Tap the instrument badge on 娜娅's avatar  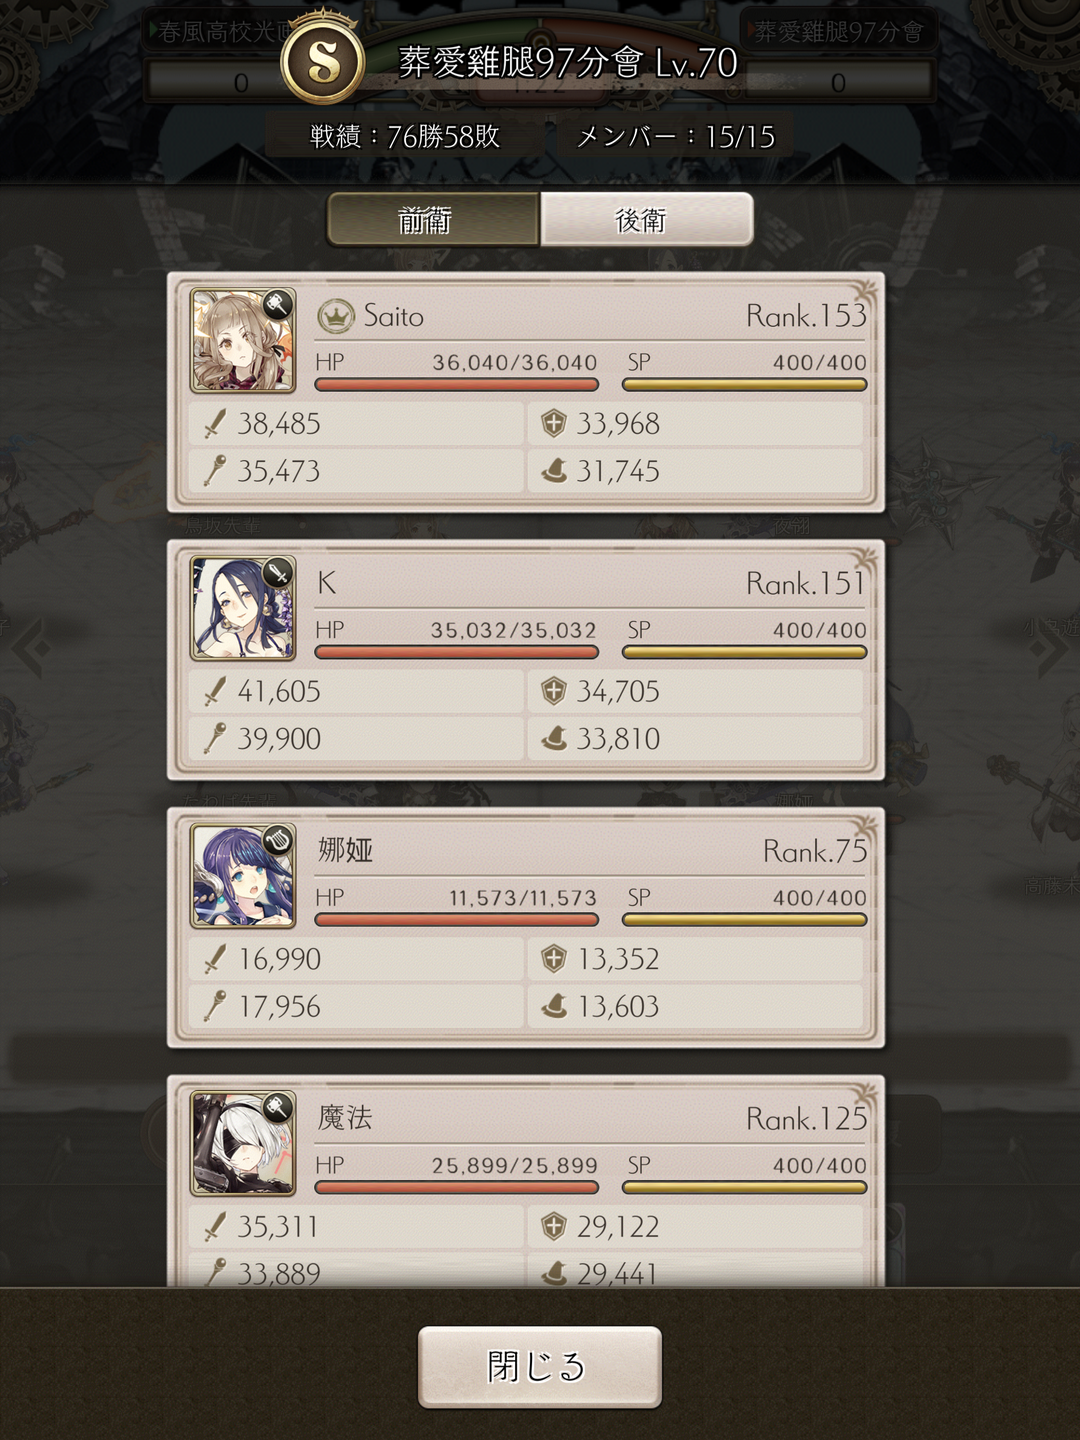(x=278, y=840)
